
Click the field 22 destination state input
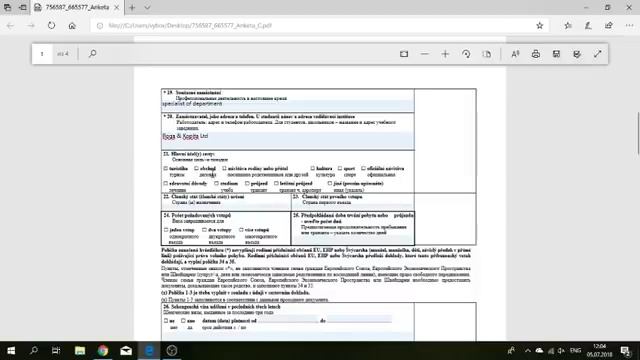[226, 207]
